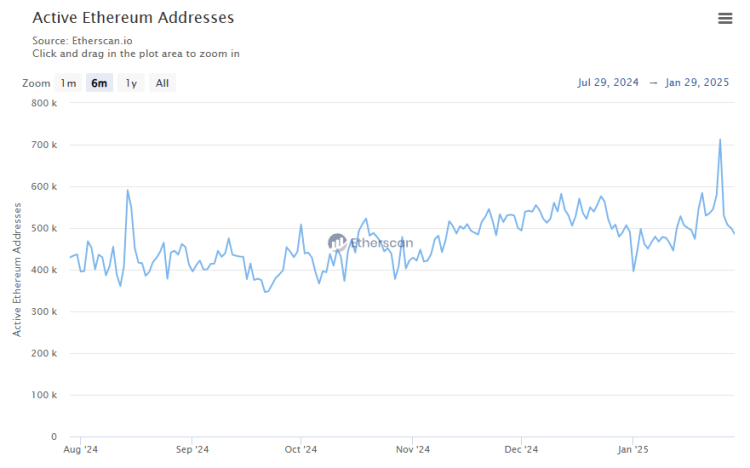This screenshot has height=468, width=750.
Task: Switch zoom range to 1y
Action: (131, 83)
